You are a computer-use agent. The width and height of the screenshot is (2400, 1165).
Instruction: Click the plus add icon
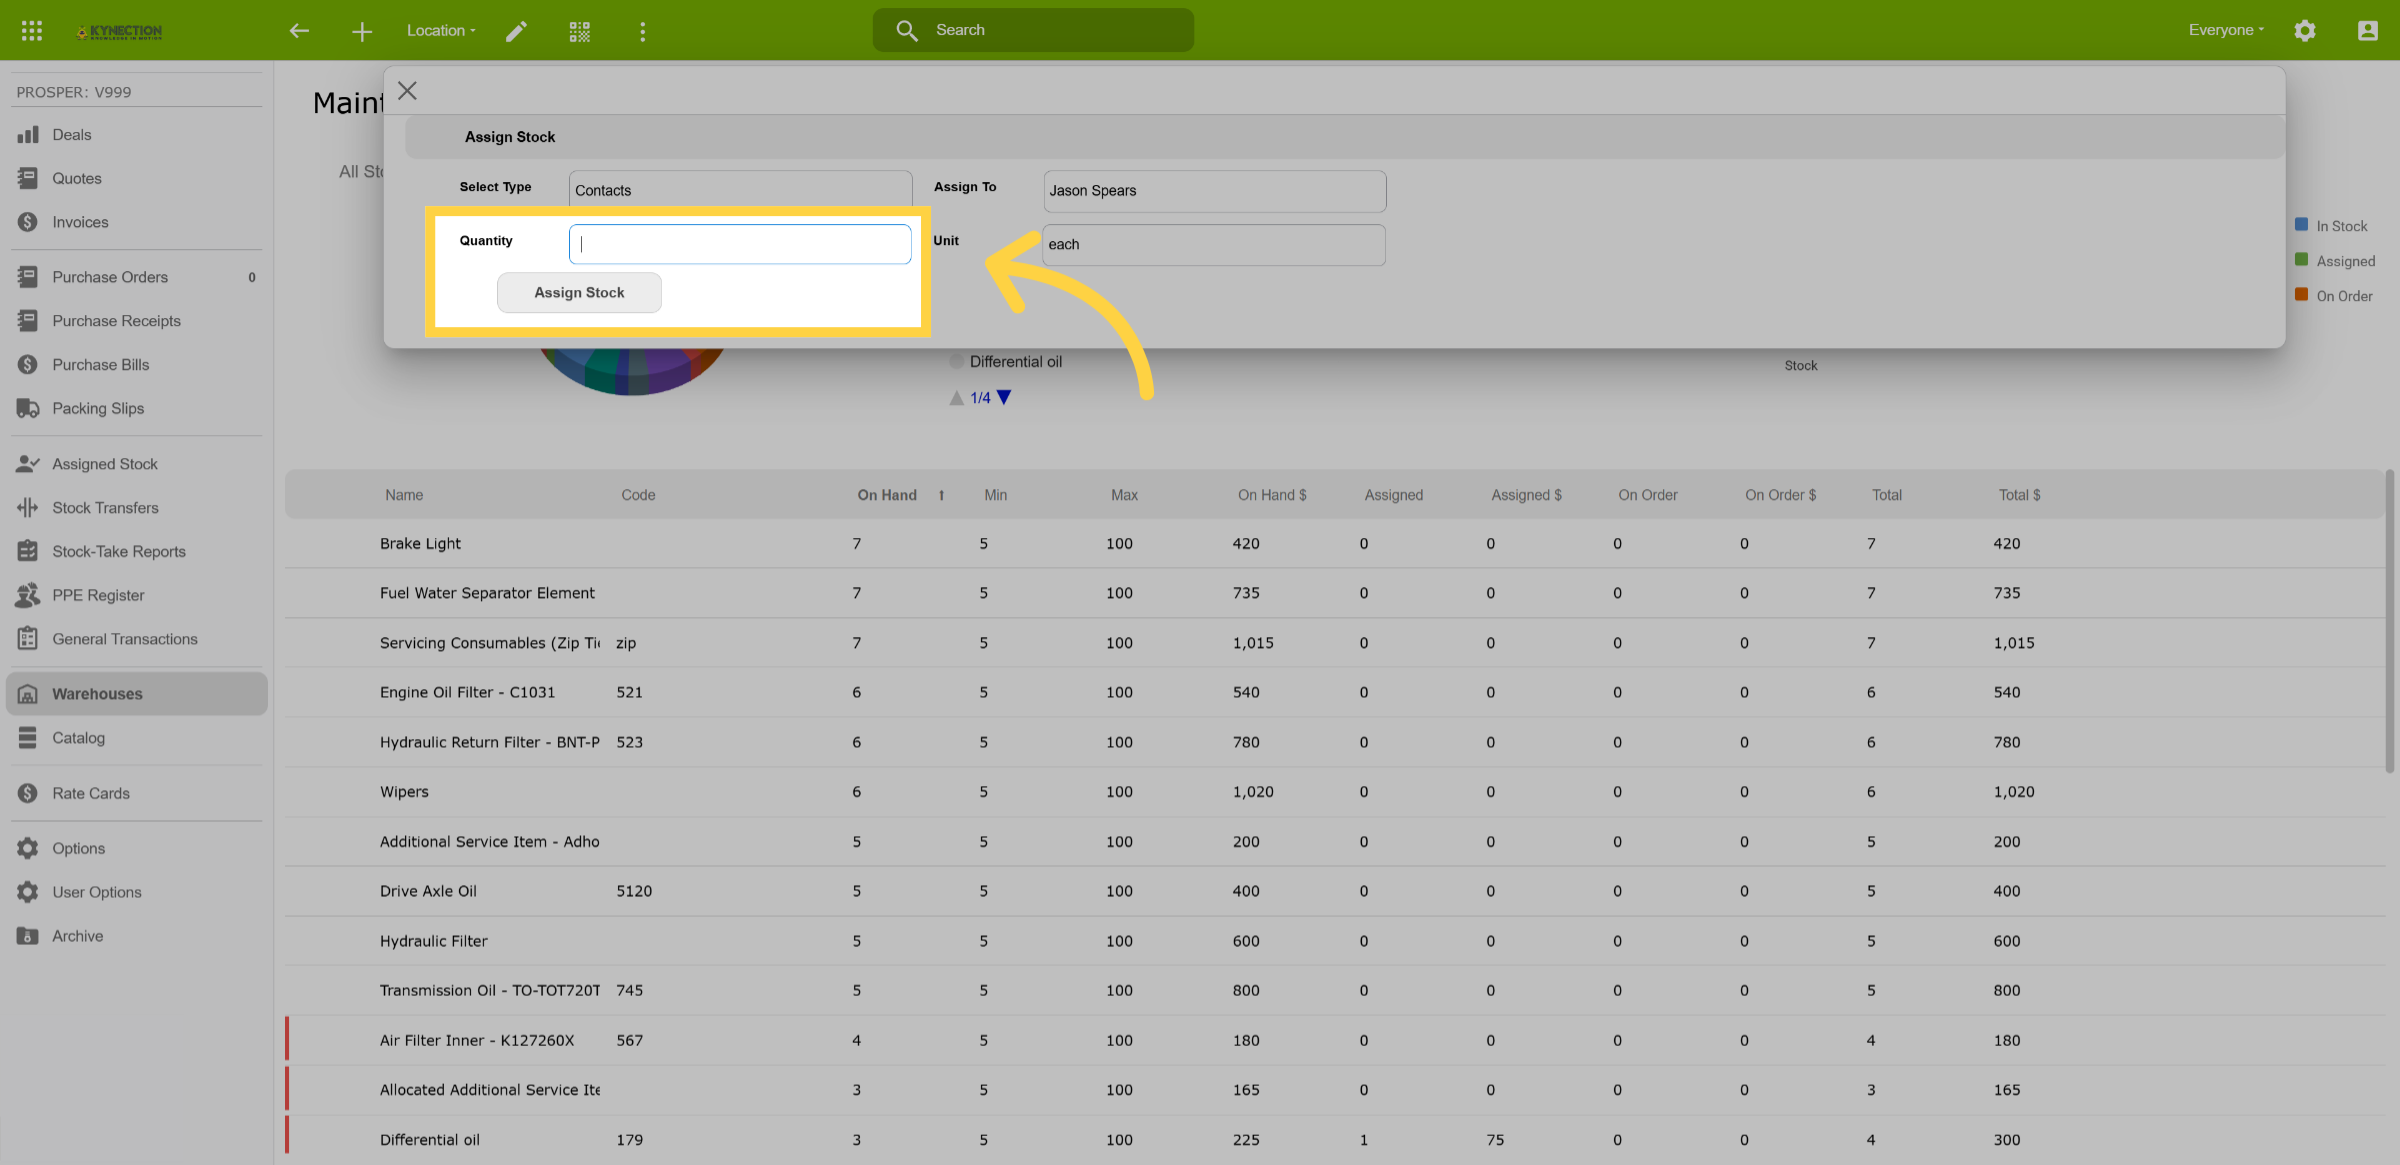[362, 31]
